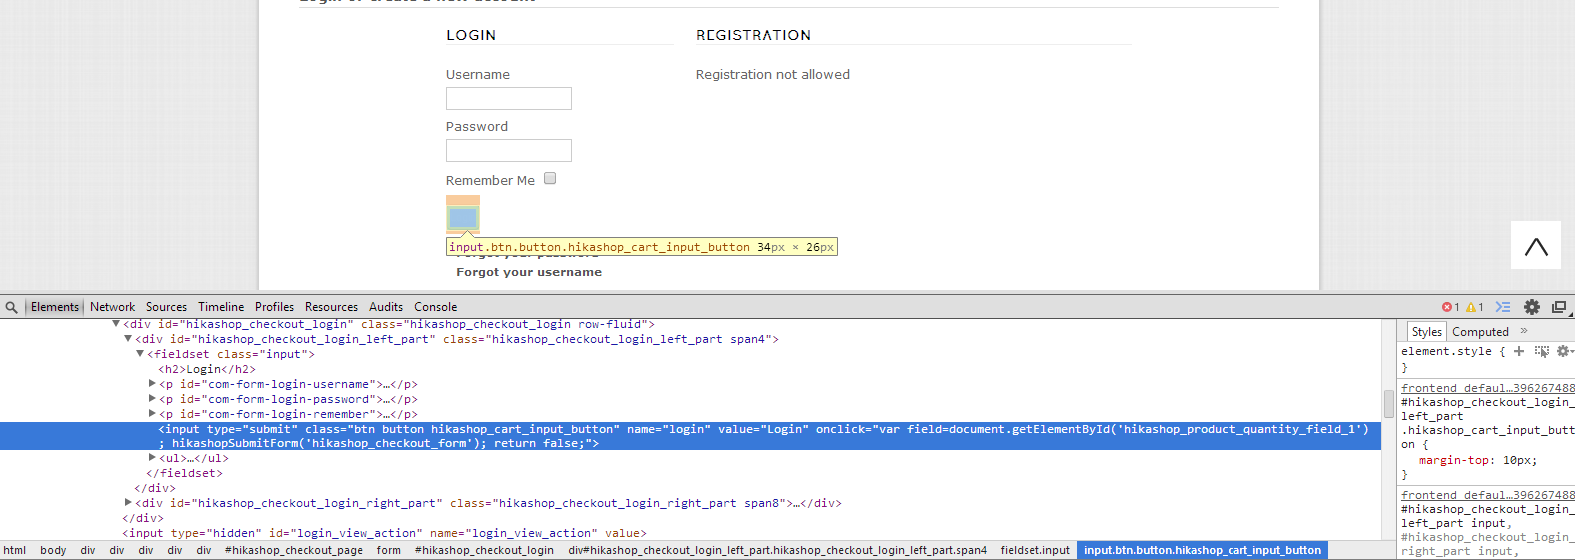Viewport: 1575px width, 560px height.
Task: Click the highlighted Login submit button
Action: (463, 218)
